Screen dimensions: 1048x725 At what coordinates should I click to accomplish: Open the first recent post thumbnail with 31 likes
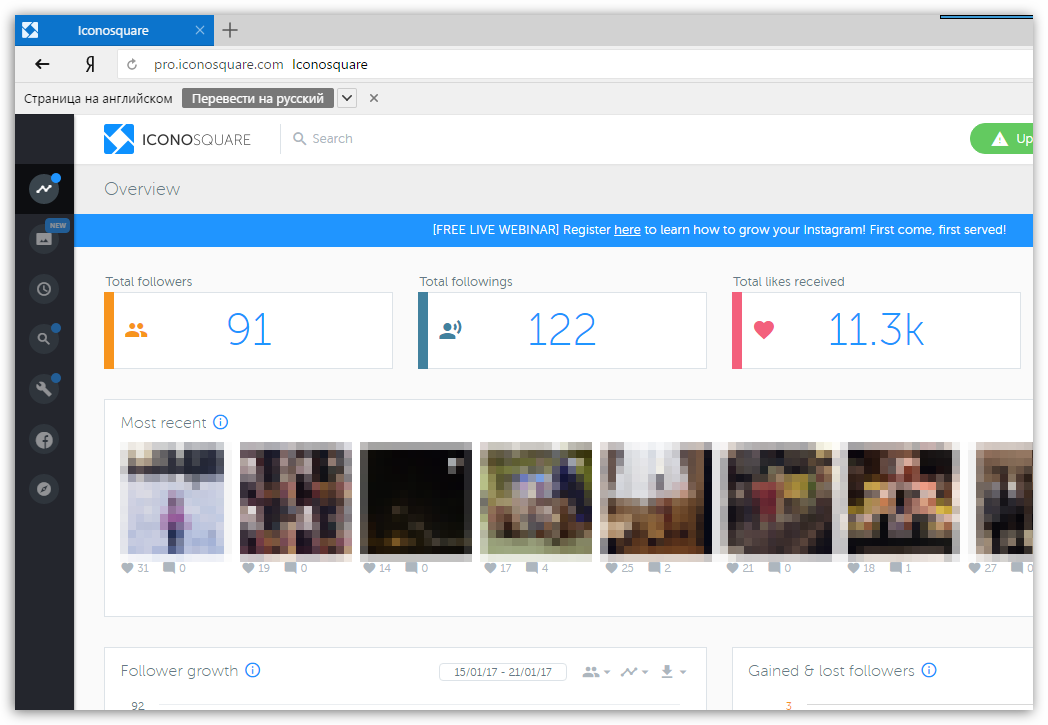[176, 498]
